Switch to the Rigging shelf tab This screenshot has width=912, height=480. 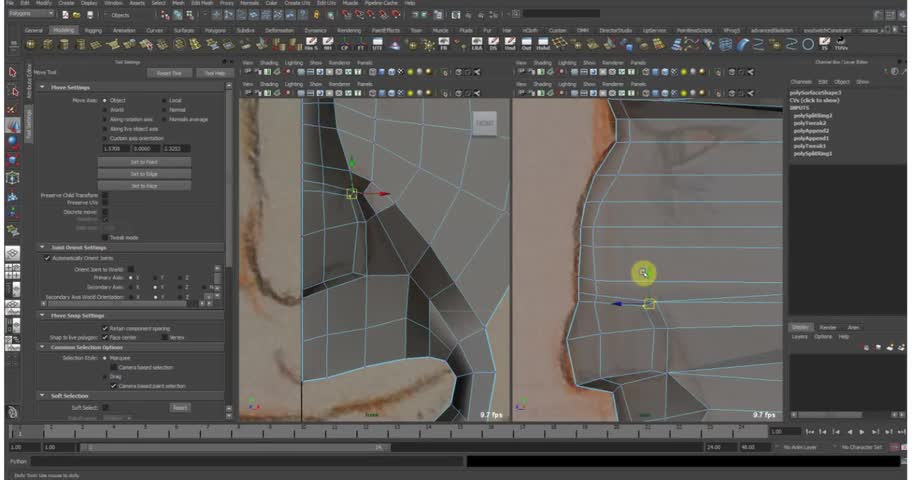click(x=92, y=30)
